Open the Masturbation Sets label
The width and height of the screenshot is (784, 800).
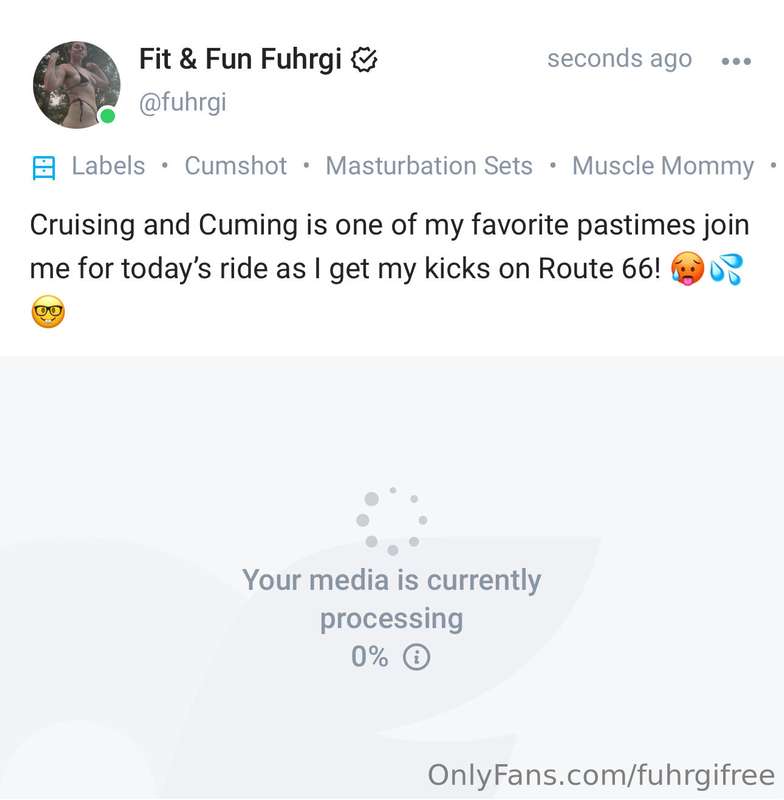(x=429, y=166)
